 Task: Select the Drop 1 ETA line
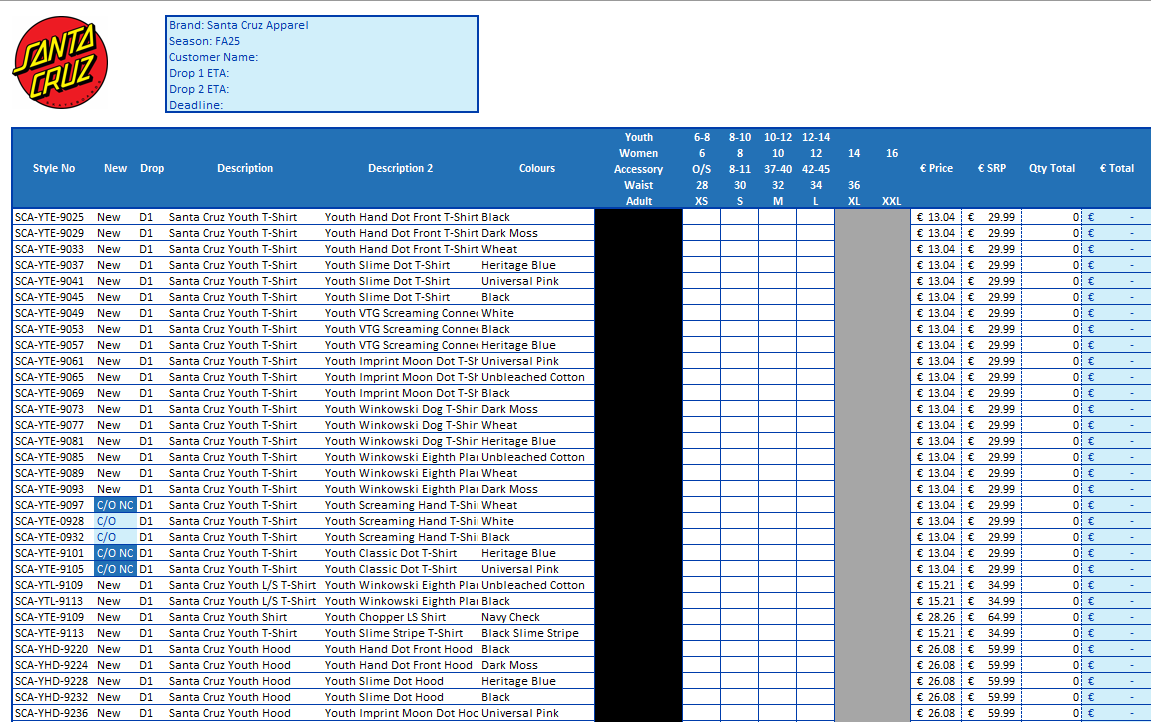click(199, 73)
